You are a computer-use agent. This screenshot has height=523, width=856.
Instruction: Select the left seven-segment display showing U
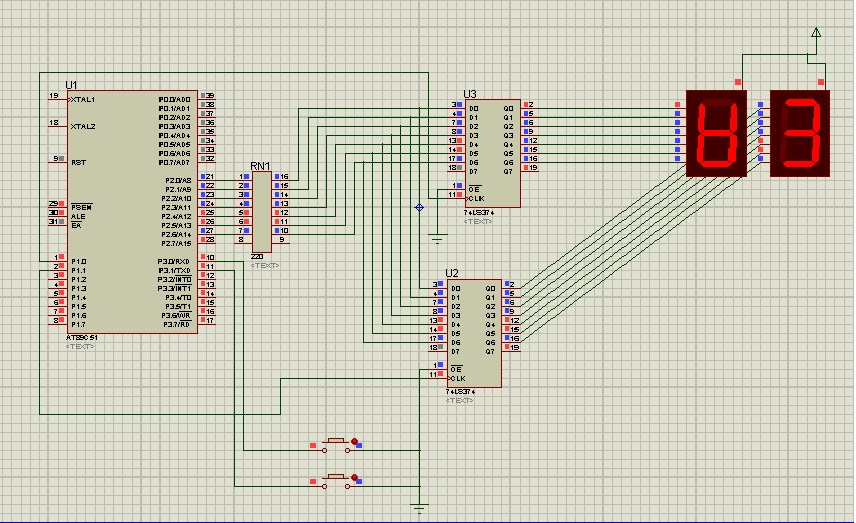tap(716, 134)
